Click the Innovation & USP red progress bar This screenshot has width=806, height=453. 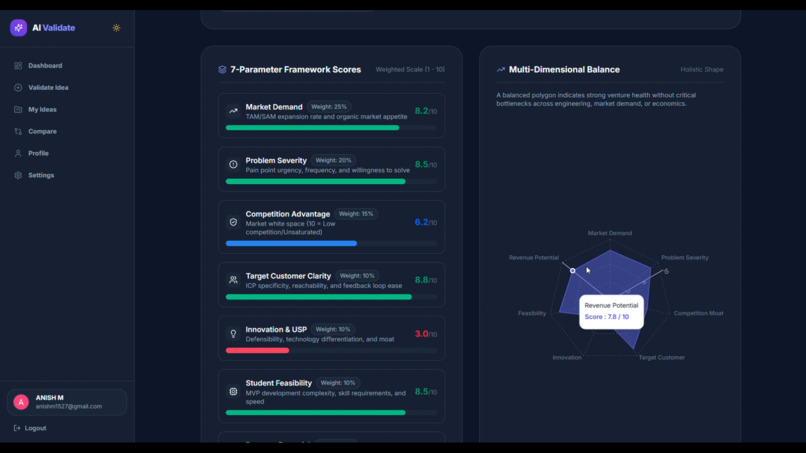258,350
